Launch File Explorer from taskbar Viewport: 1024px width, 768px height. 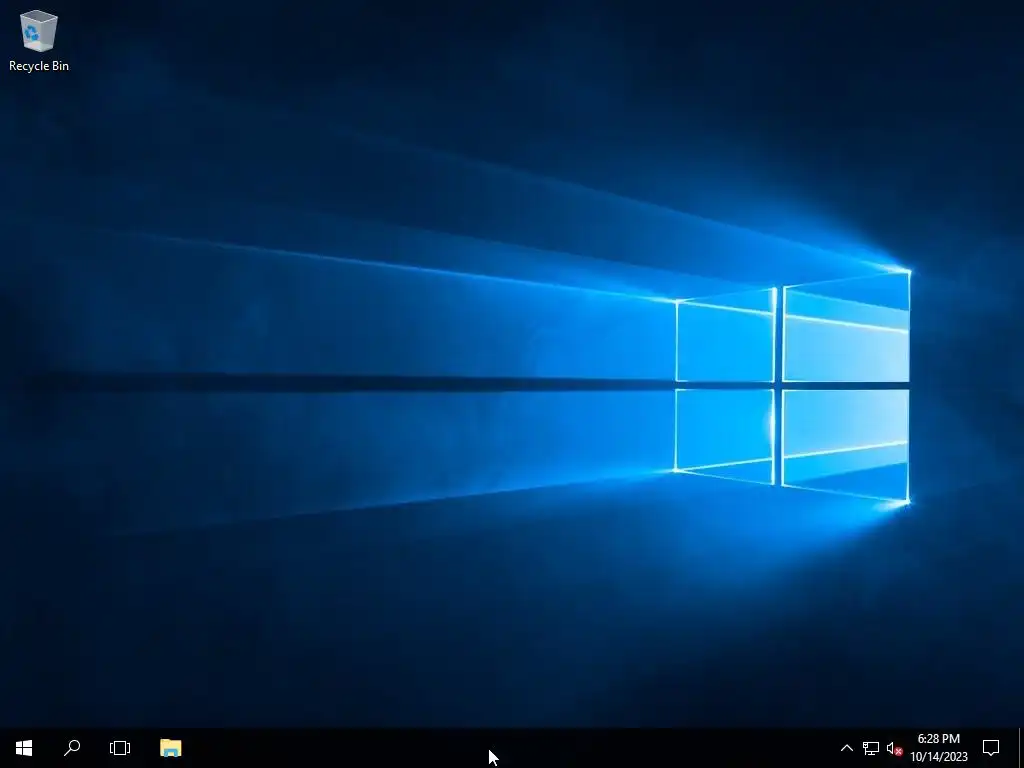(x=170, y=748)
